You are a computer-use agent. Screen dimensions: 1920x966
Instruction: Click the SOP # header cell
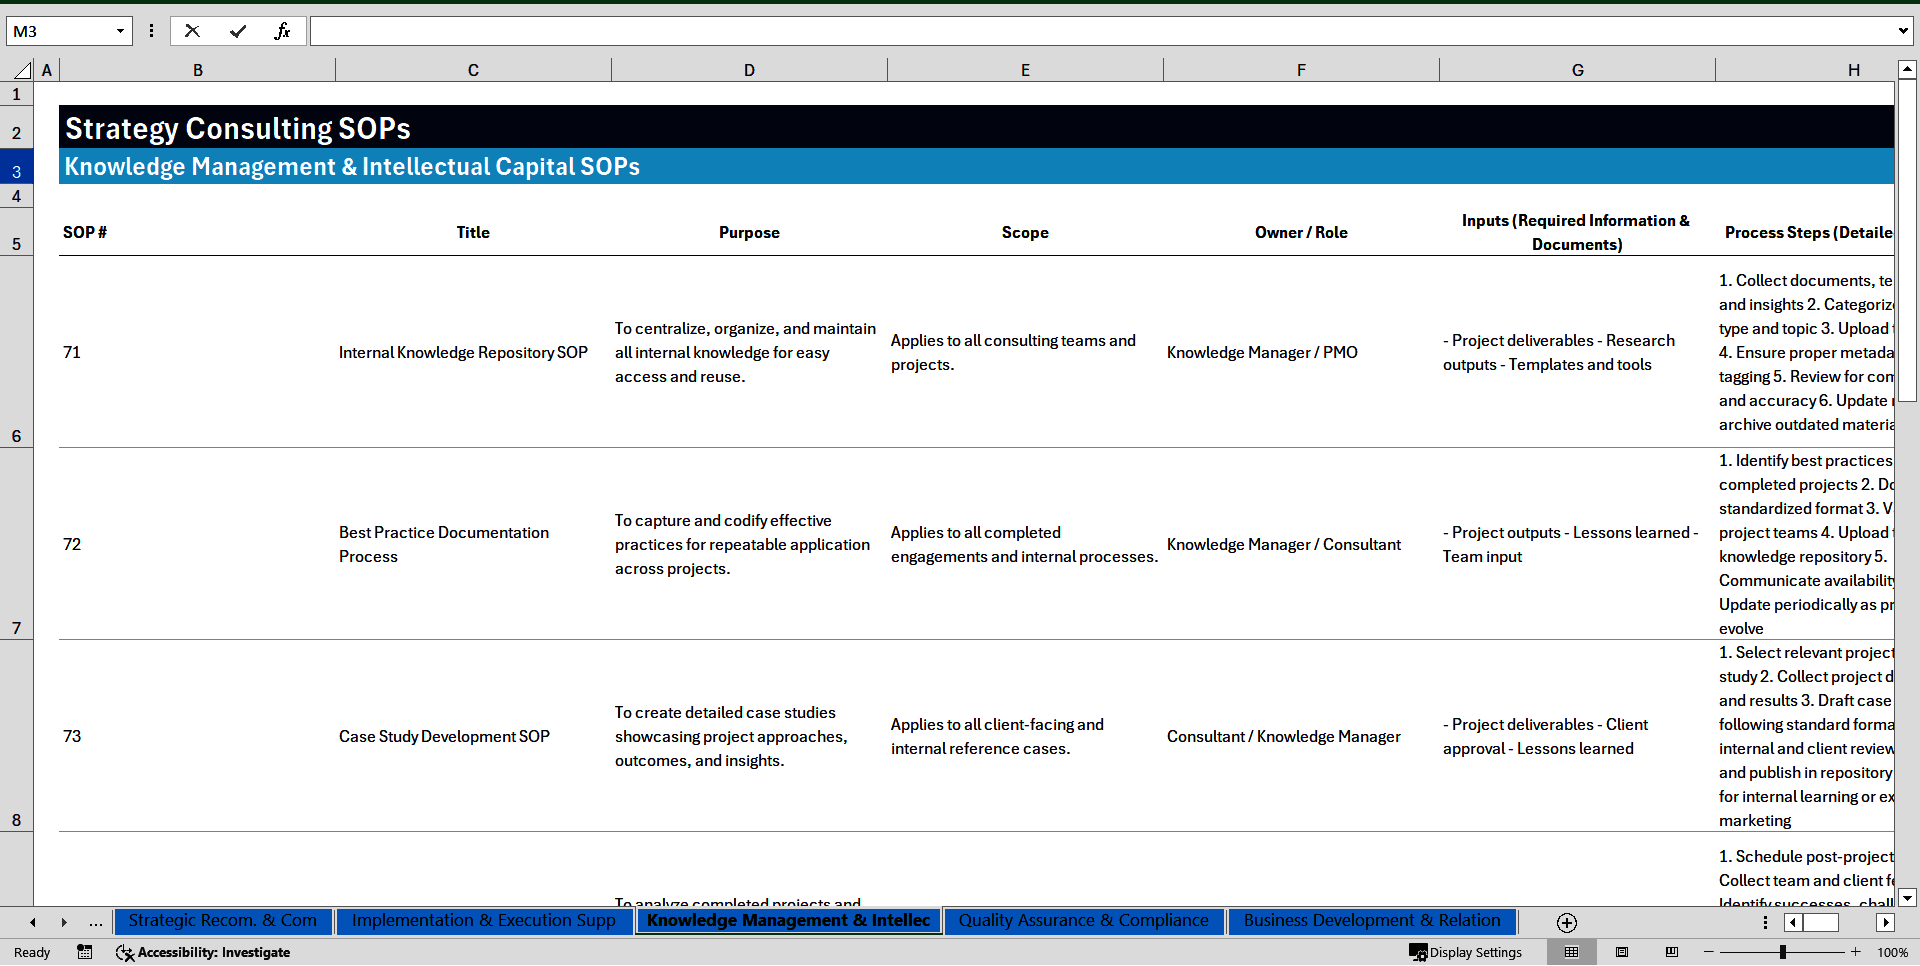197,232
